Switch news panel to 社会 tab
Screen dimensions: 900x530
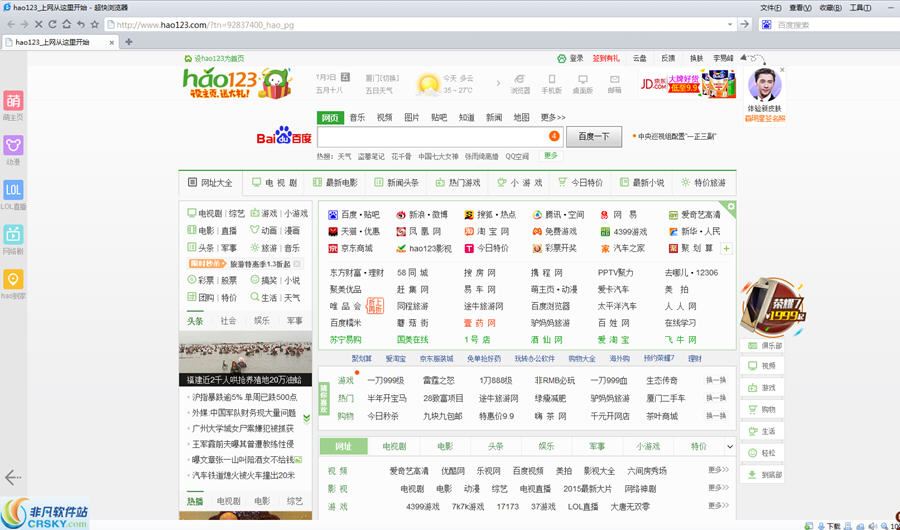228,320
